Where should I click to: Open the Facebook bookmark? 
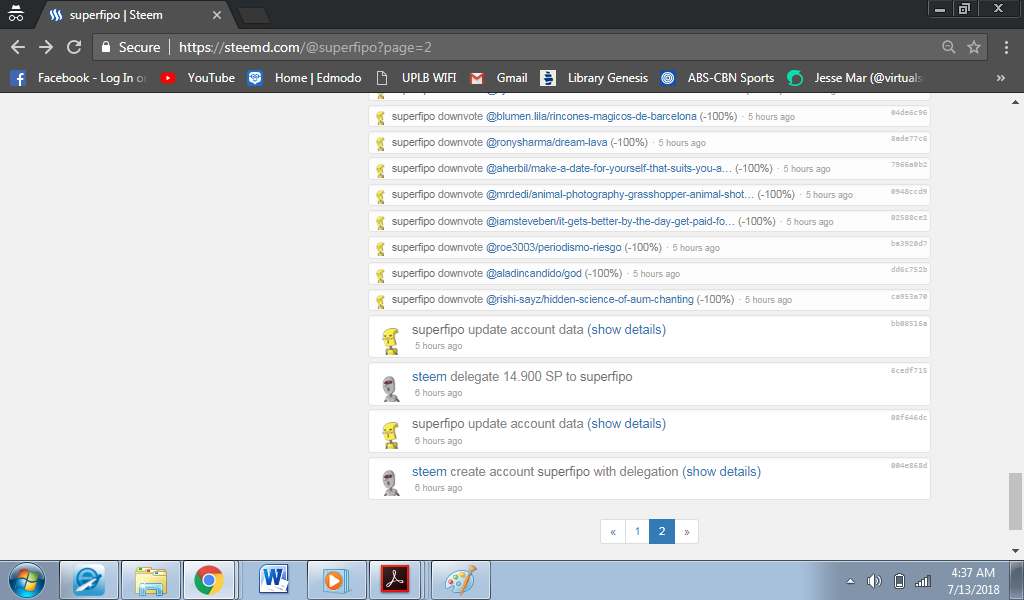[78, 78]
